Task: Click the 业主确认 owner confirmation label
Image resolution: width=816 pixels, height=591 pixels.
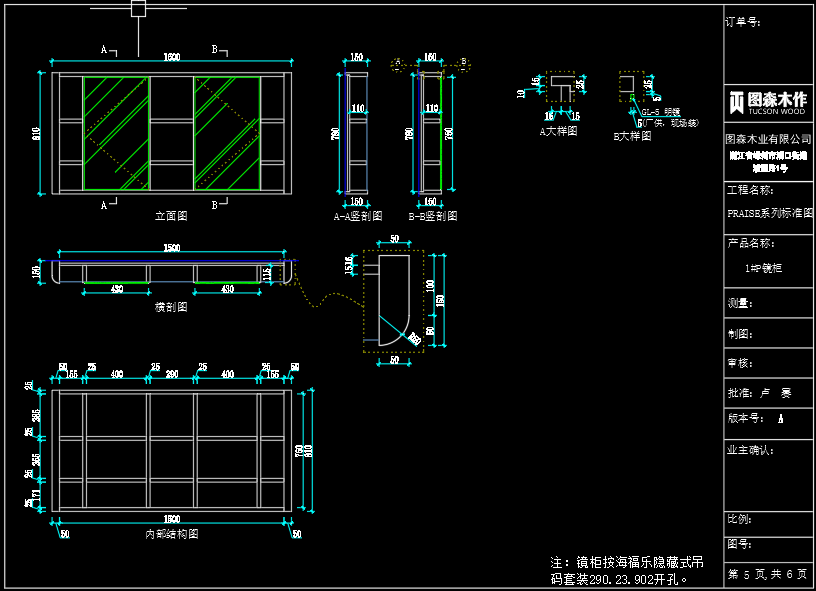Action: 750,451
